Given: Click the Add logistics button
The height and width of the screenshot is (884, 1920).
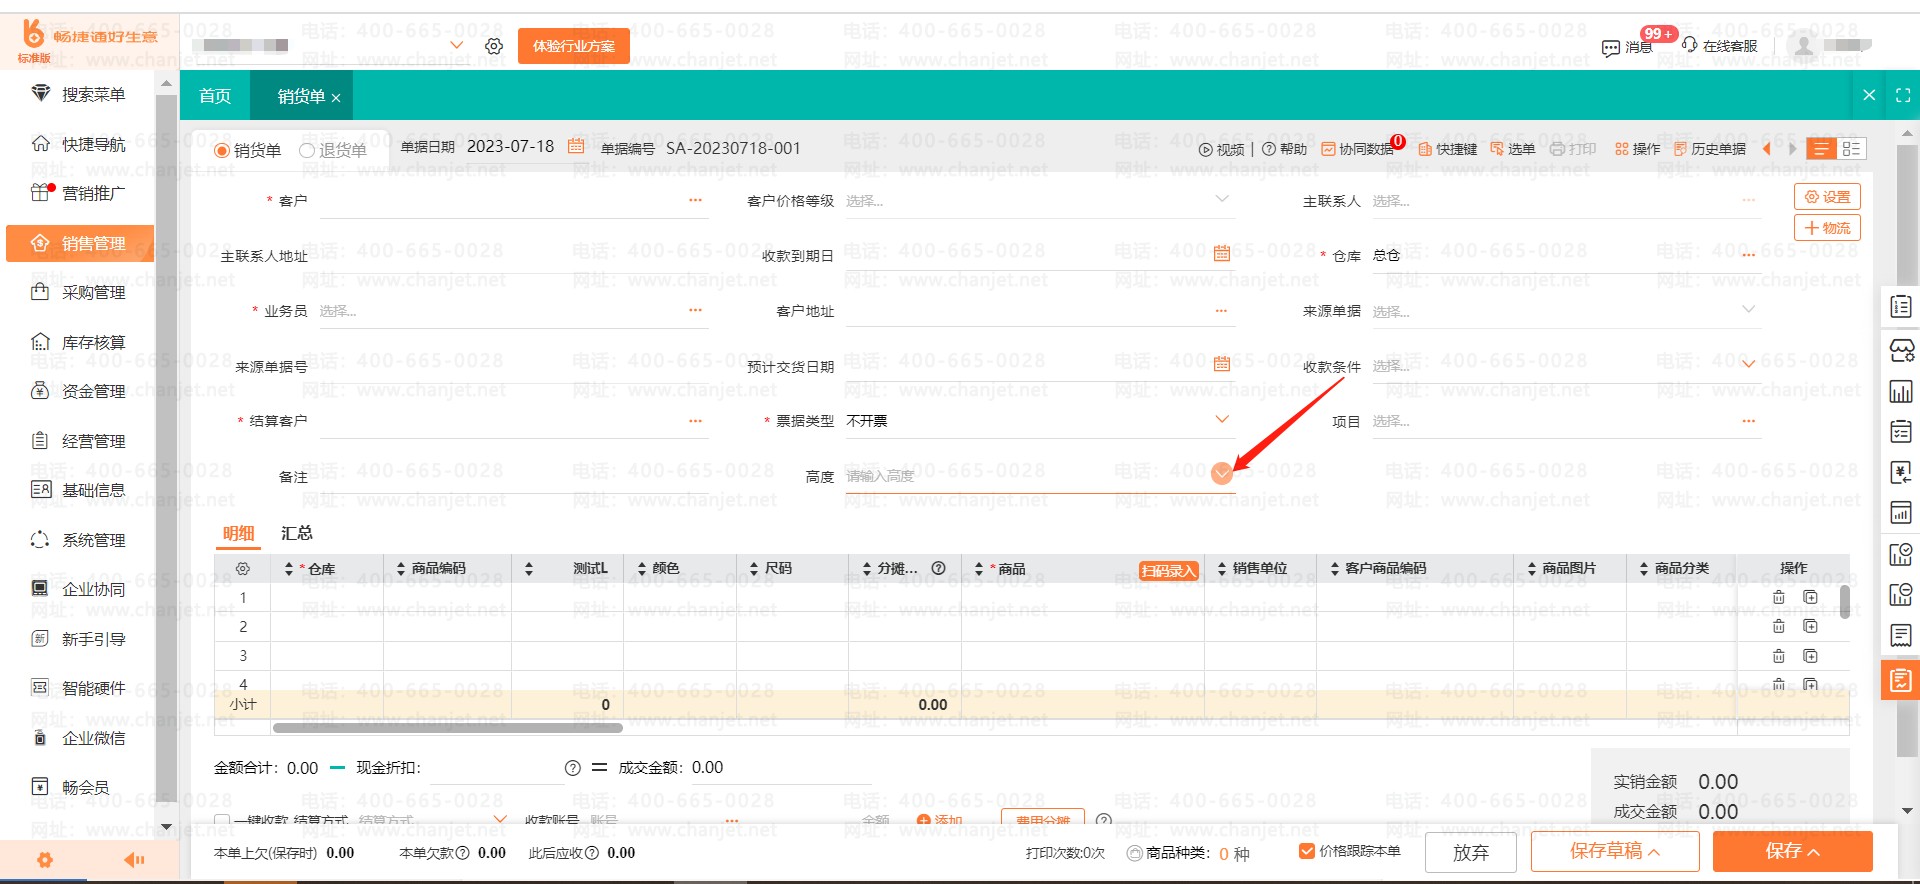Looking at the screenshot, I should [x=1826, y=228].
